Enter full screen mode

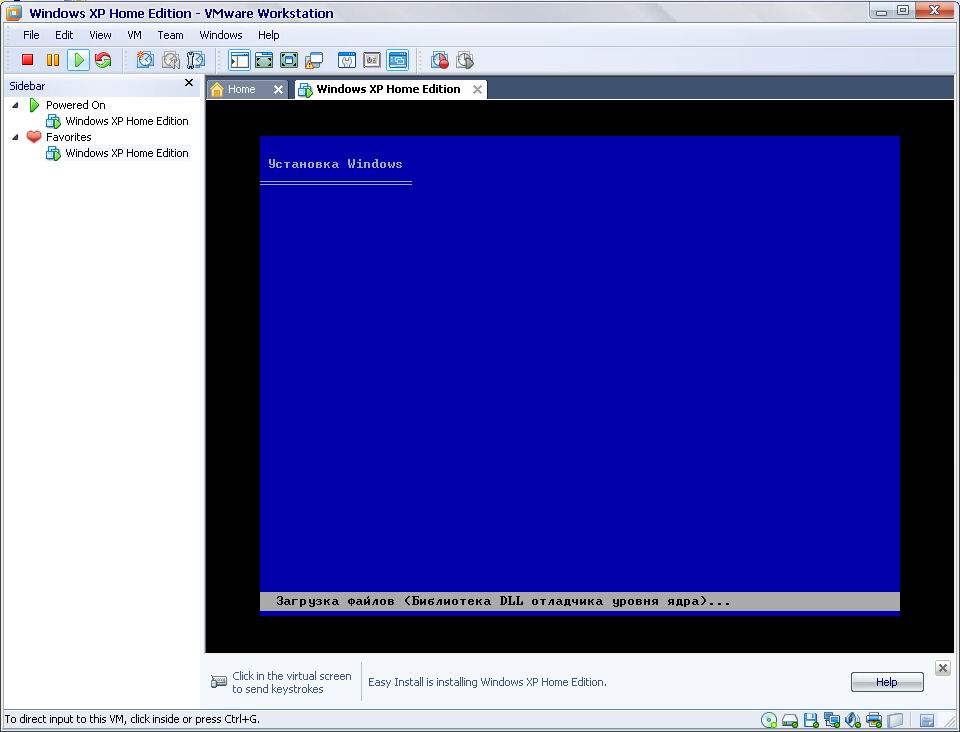[289, 60]
